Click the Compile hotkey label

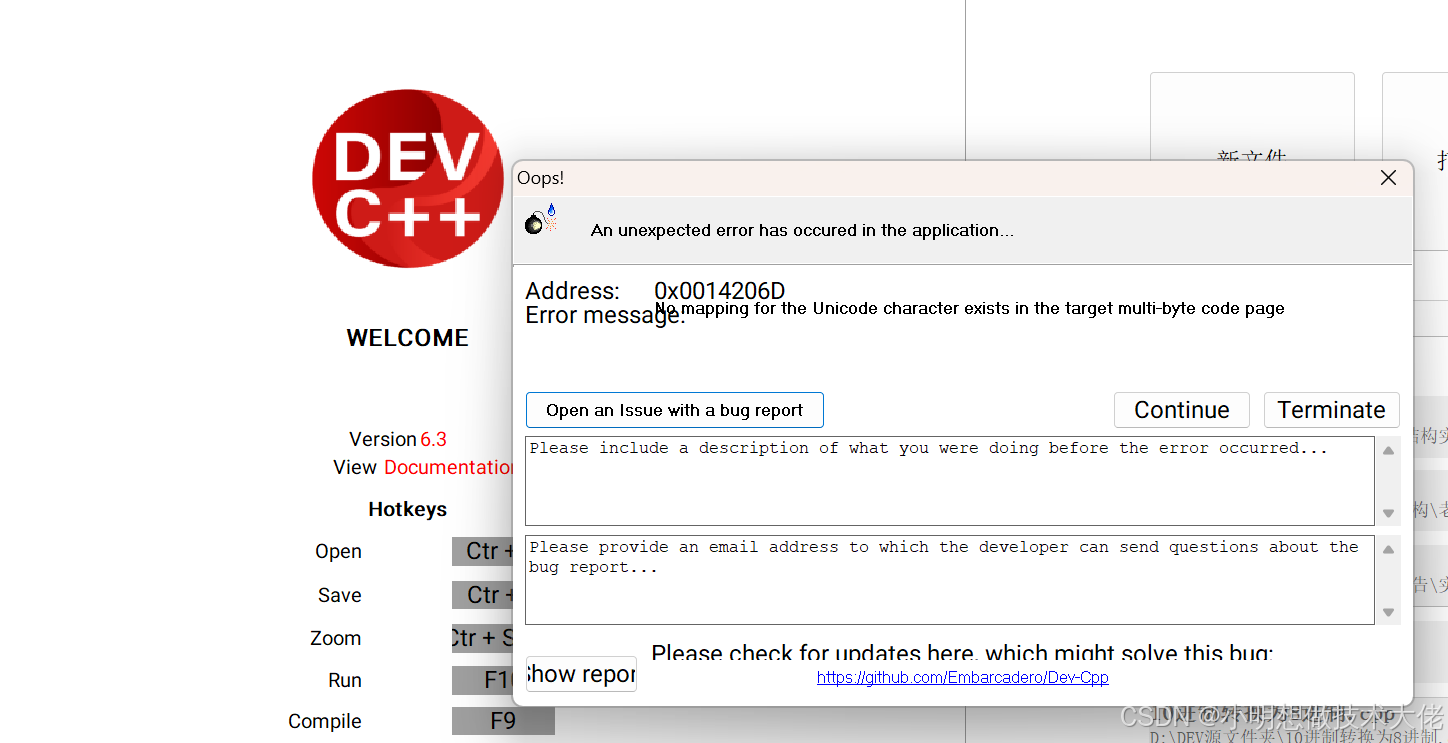tap(325, 722)
